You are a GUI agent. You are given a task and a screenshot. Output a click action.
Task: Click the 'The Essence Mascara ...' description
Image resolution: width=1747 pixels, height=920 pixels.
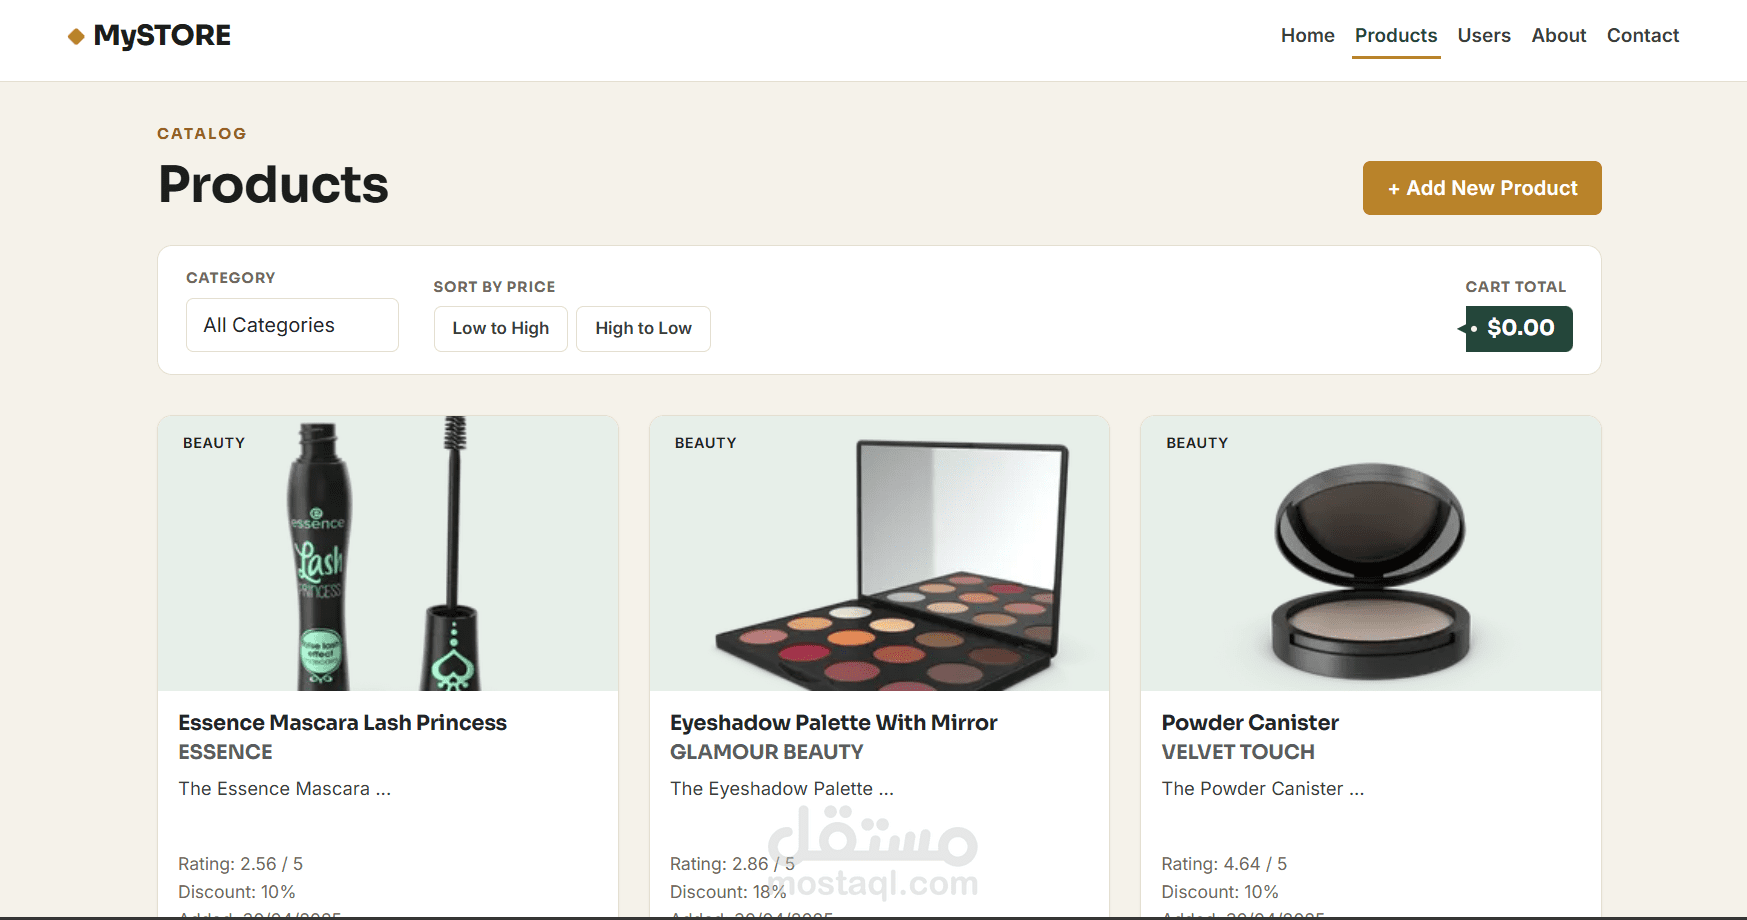[x=285, y=789]
